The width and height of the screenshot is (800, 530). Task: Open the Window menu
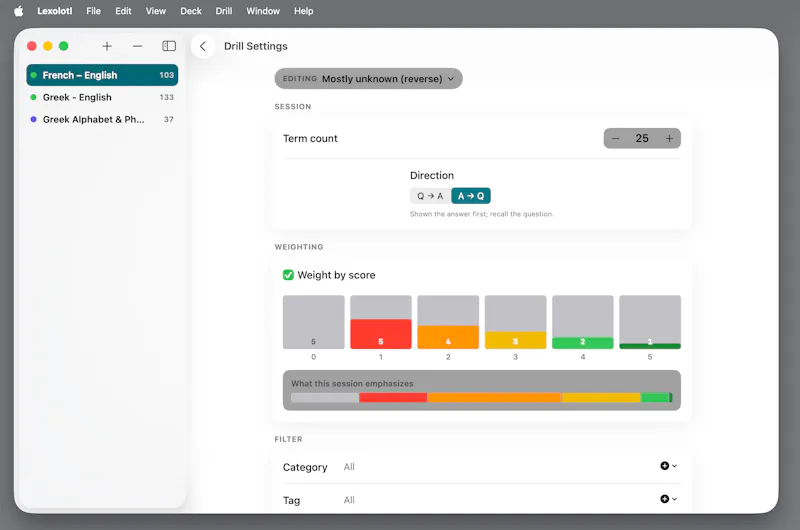click(x=263, y=11)
